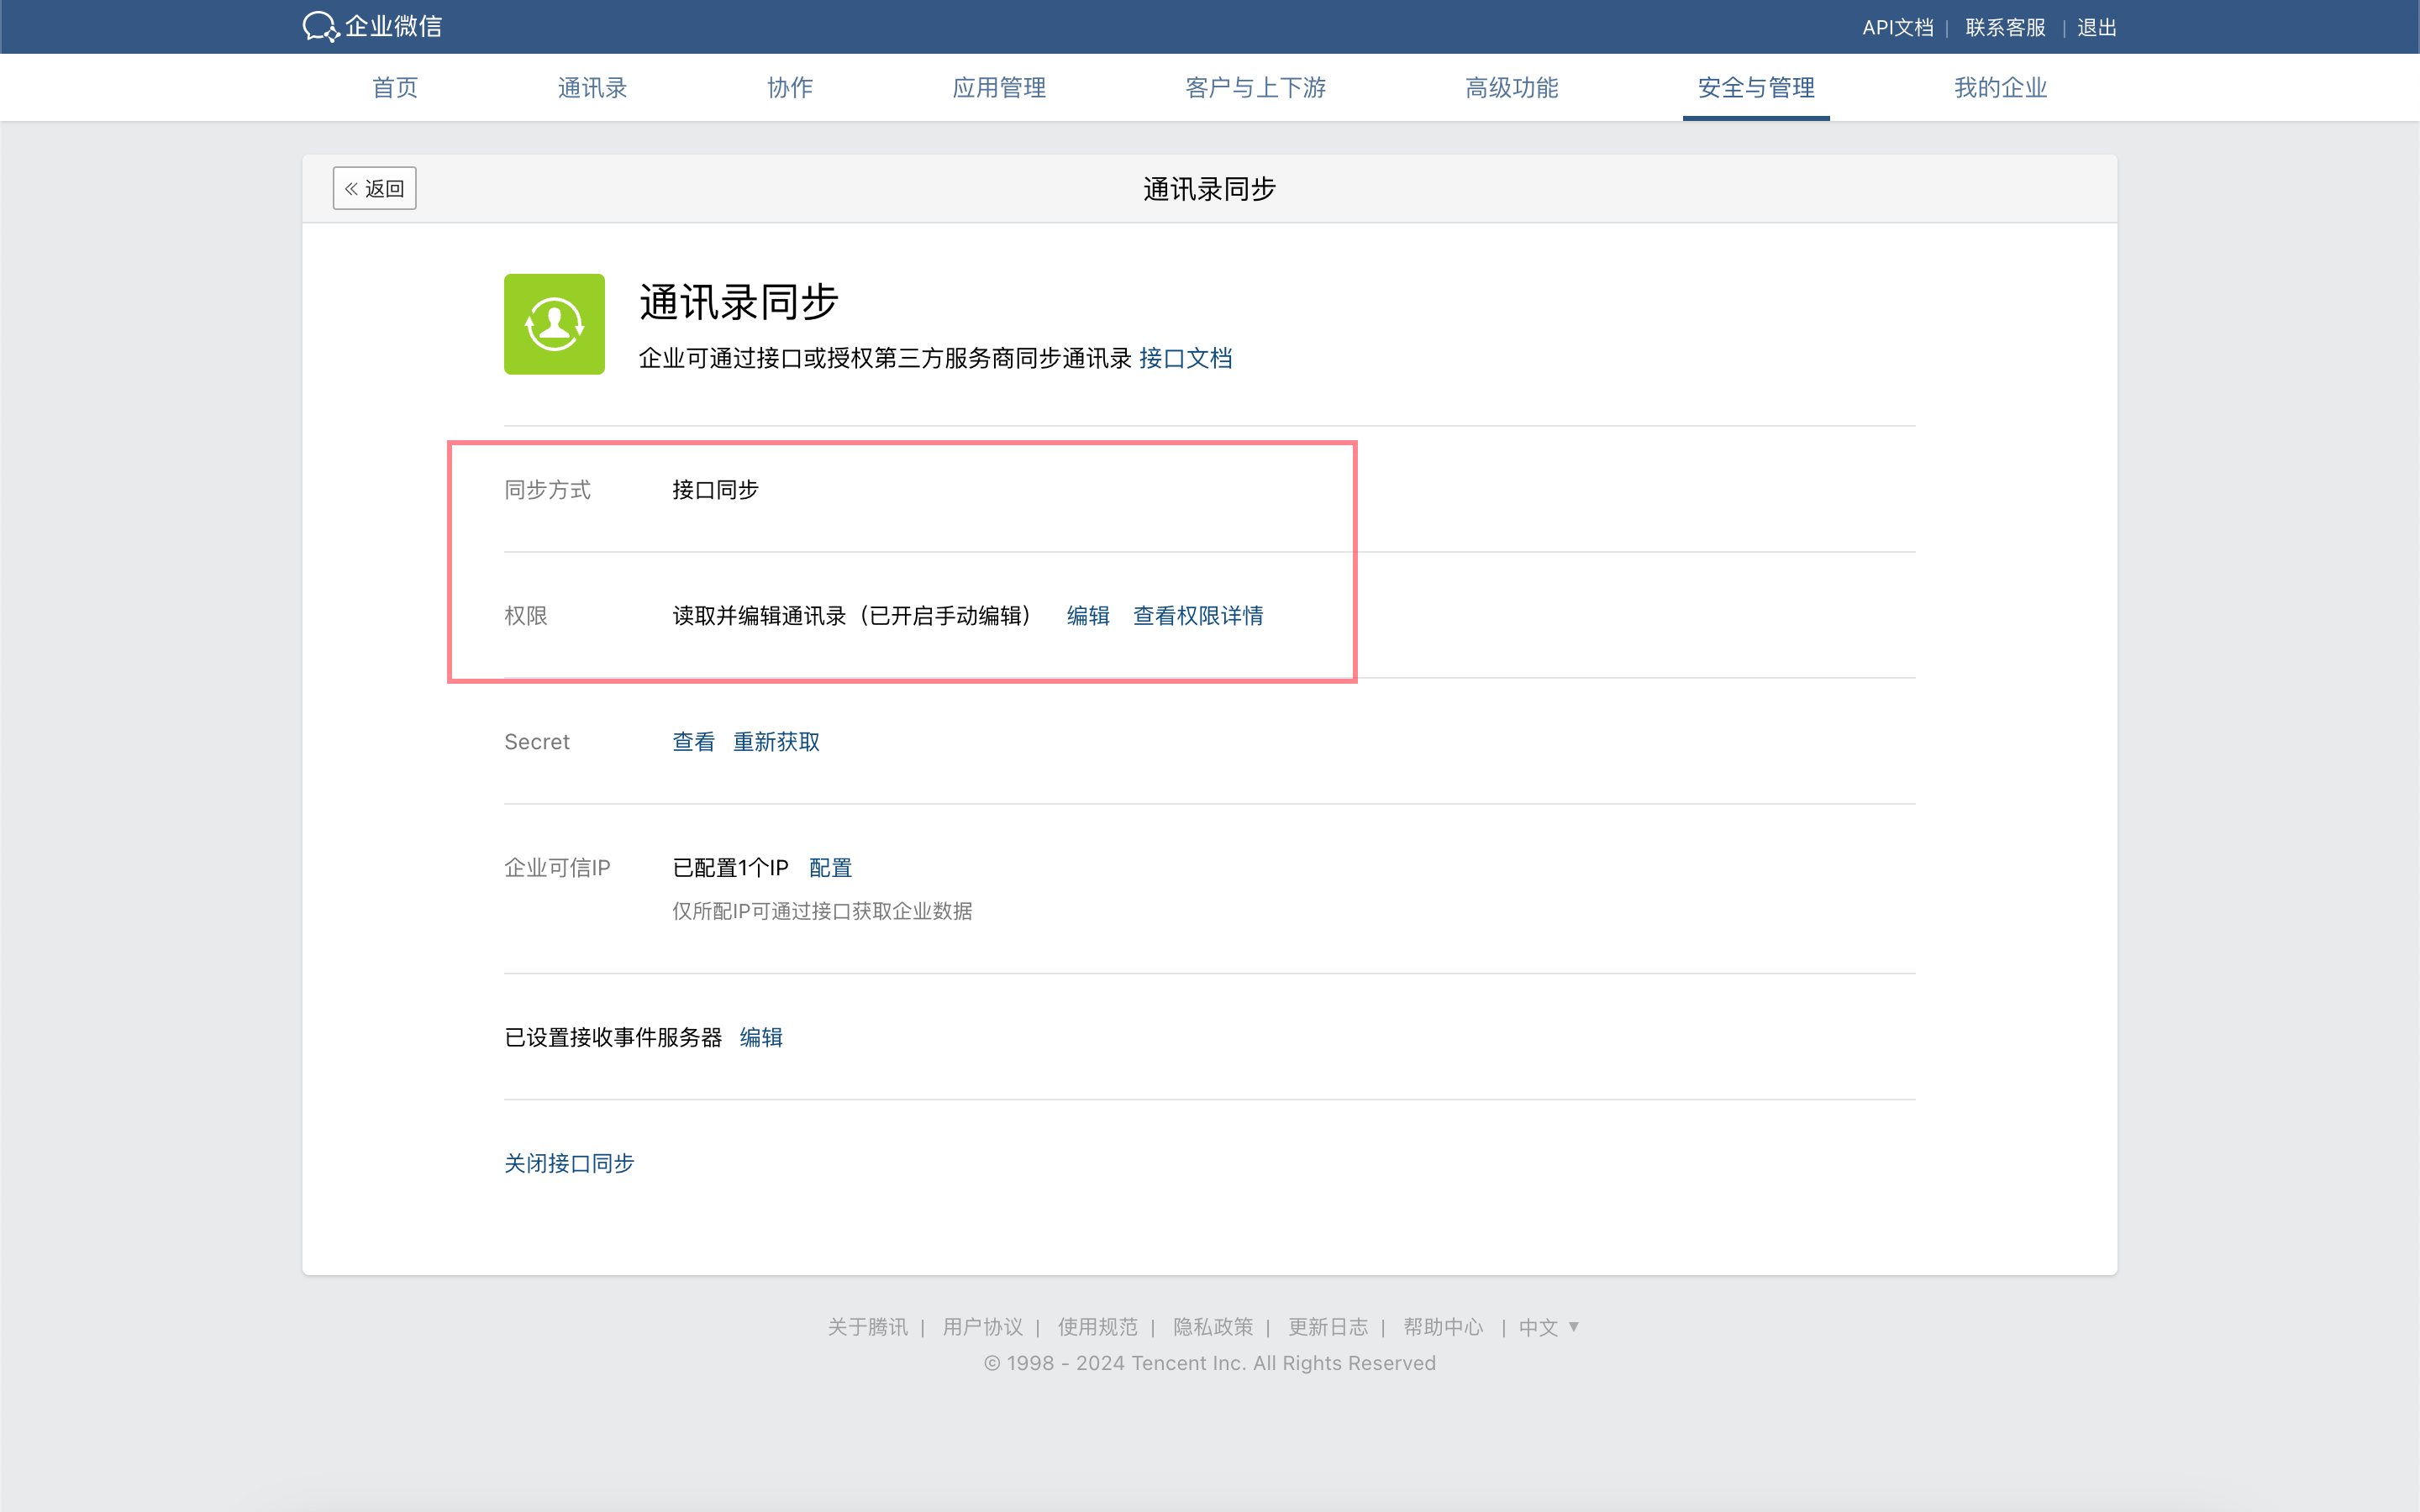2420x1512 pixels.
Task: Click 查看 for the Secret
Action: [693, 742]
